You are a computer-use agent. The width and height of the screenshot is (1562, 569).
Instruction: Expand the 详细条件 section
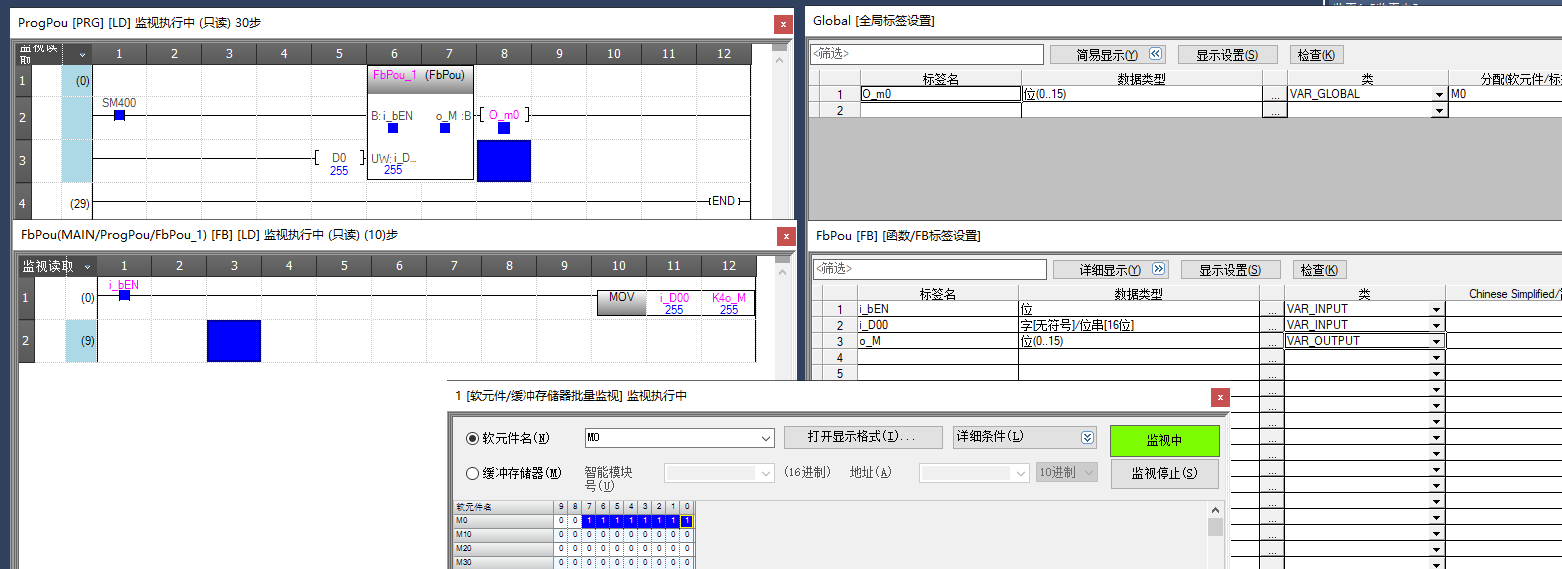click(1087, 438)
